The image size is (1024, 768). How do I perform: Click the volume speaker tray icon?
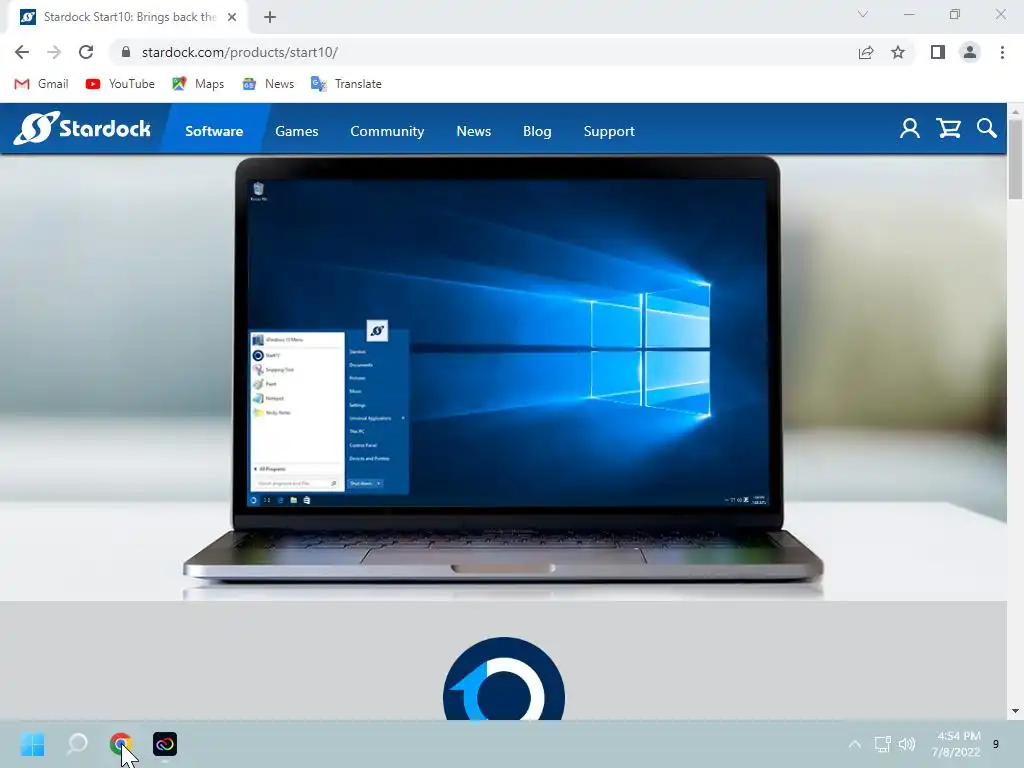pyautogui.click(x=907, y=744)
